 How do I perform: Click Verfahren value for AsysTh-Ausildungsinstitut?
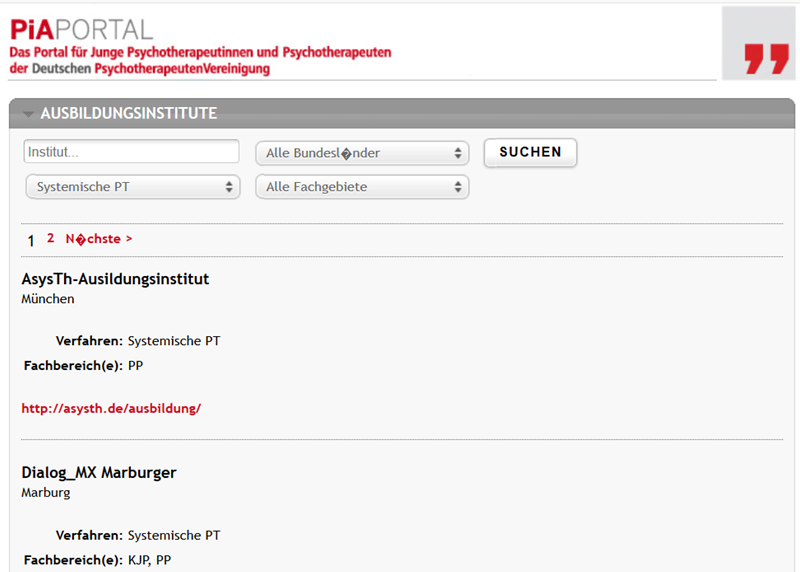click(x=174, y=341)
